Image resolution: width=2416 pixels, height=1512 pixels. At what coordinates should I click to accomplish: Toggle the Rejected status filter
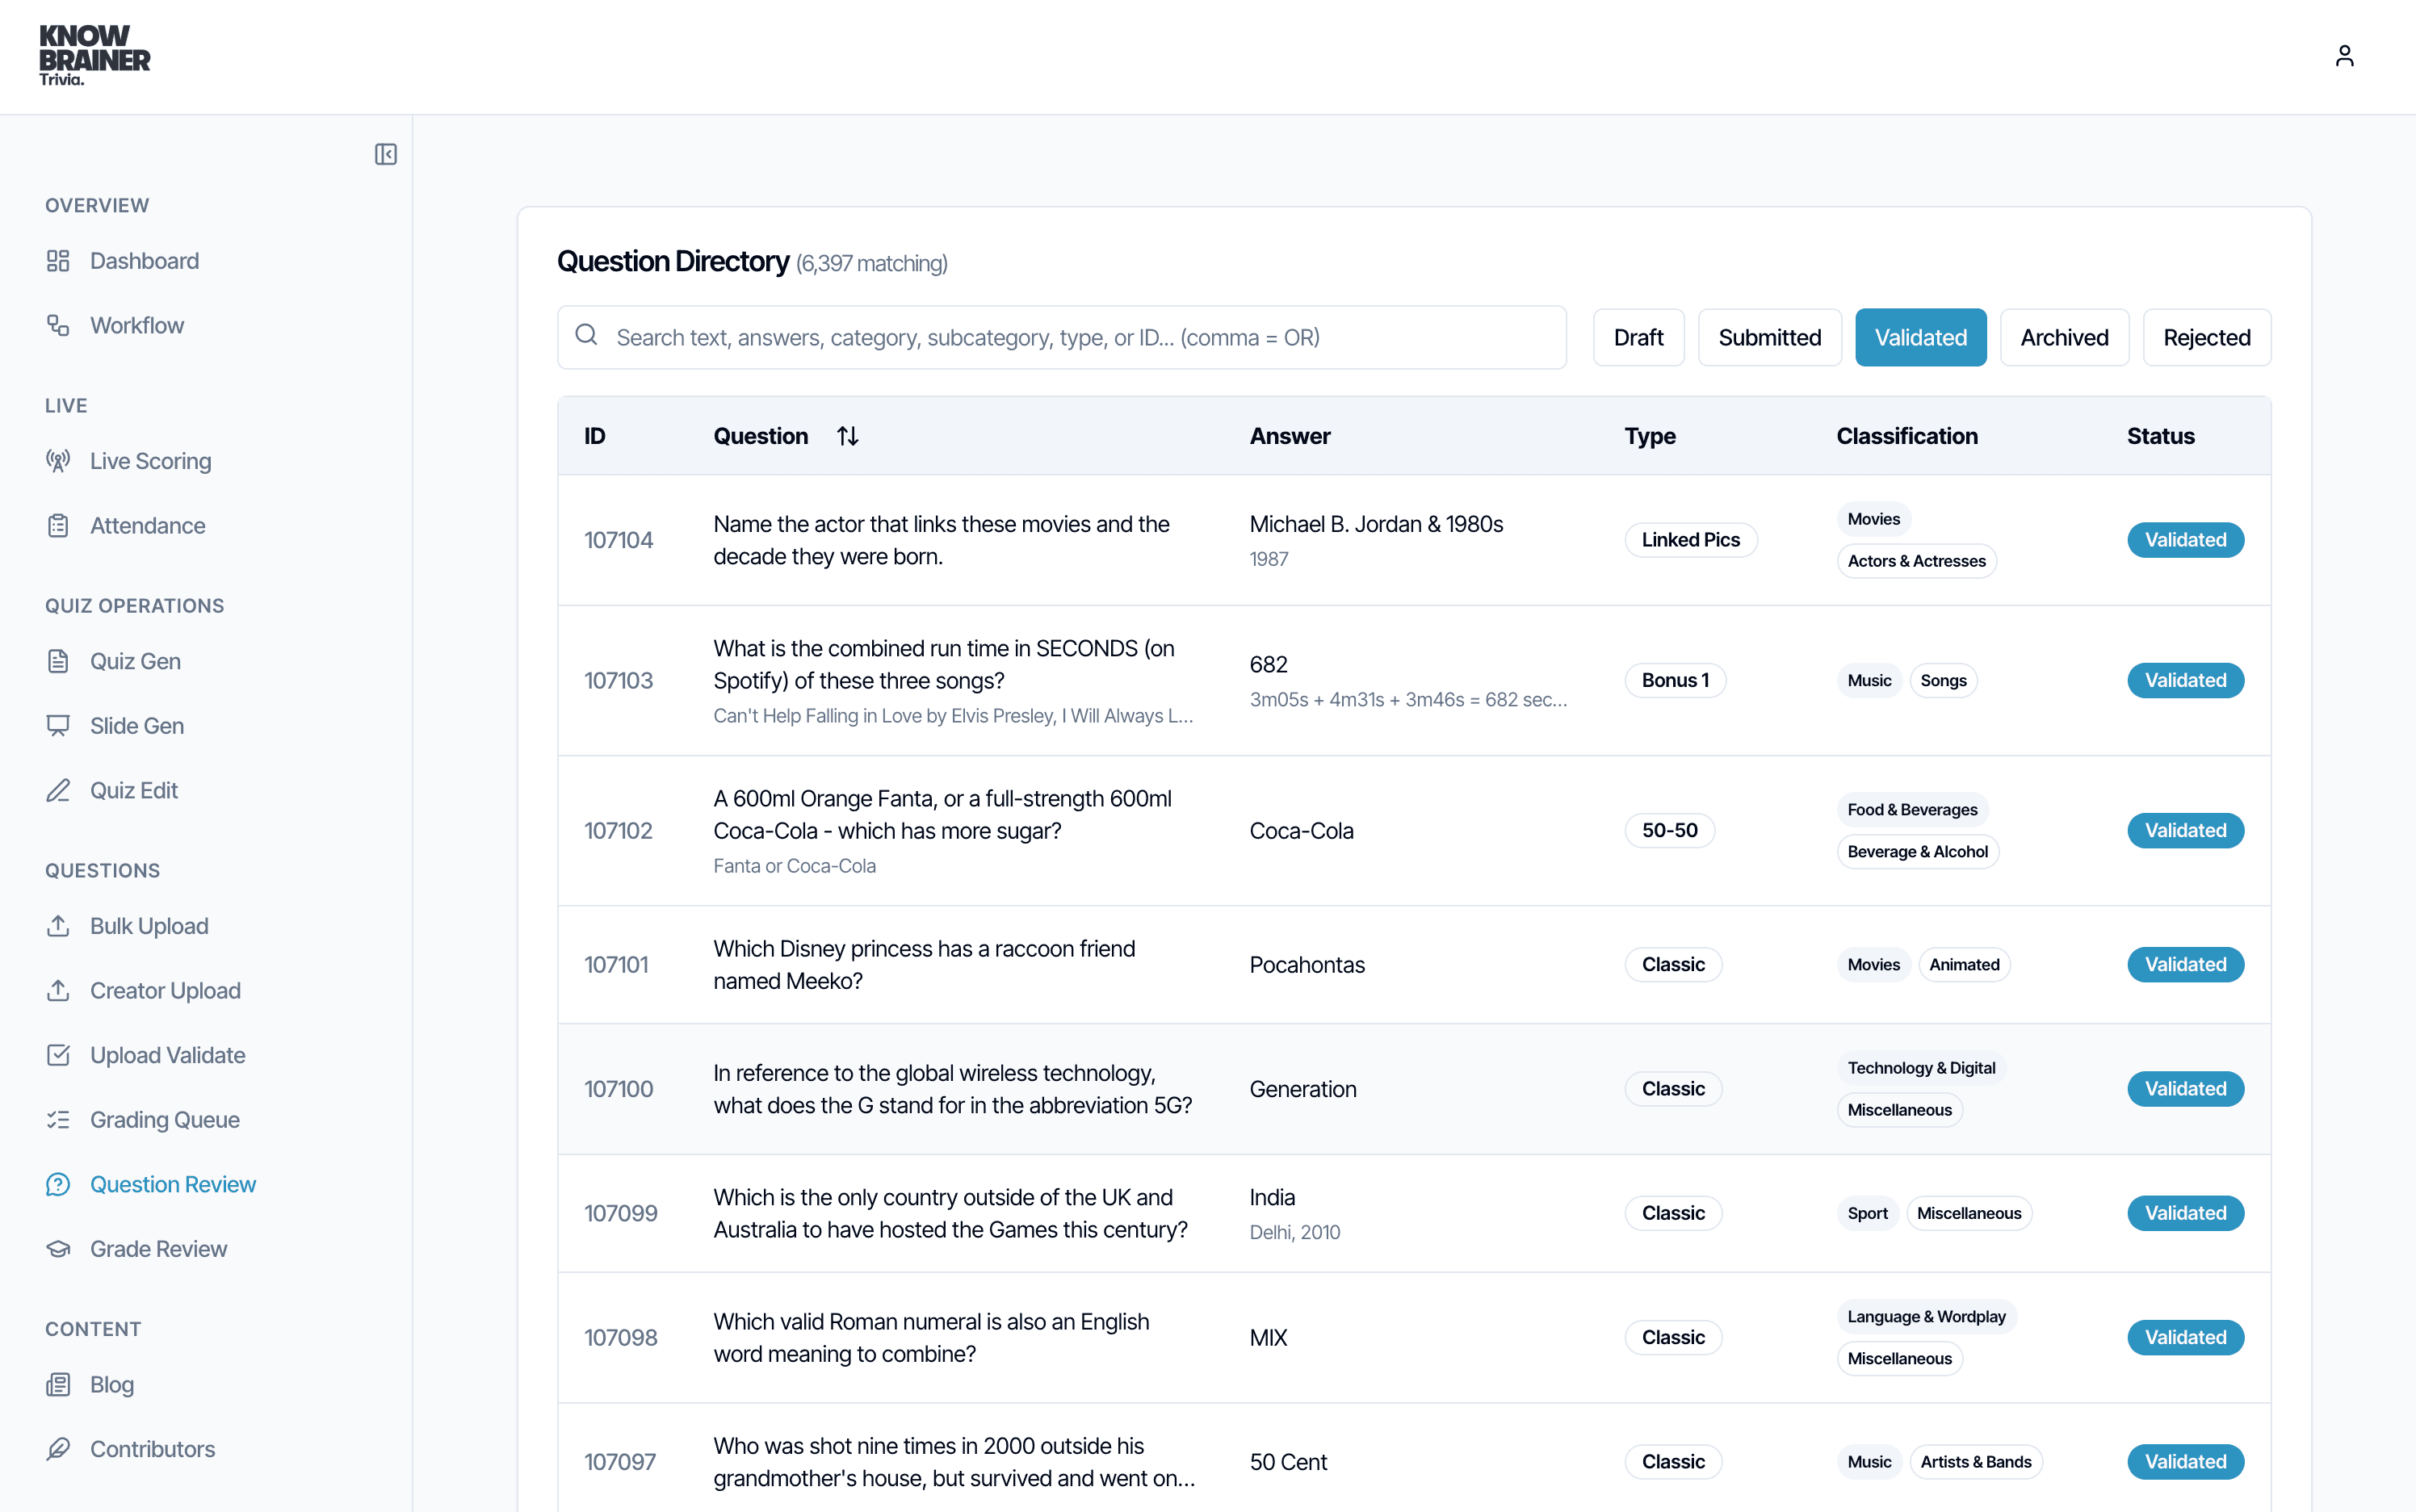click(2206, 337)
